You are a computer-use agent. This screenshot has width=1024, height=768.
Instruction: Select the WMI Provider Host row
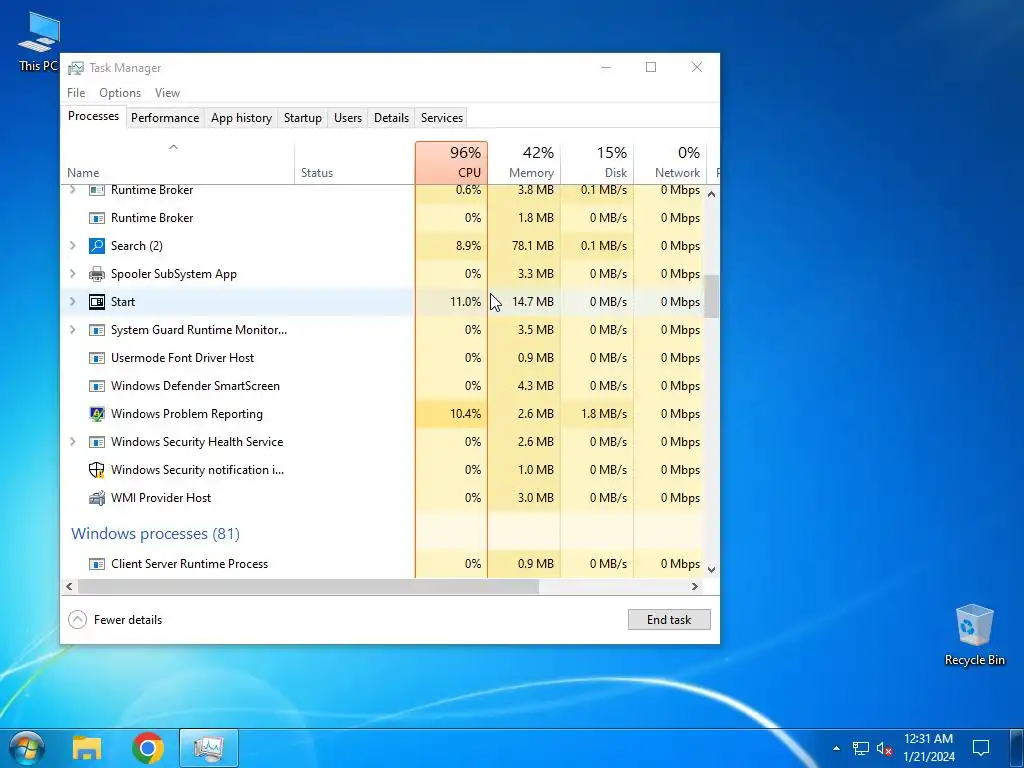382,498
